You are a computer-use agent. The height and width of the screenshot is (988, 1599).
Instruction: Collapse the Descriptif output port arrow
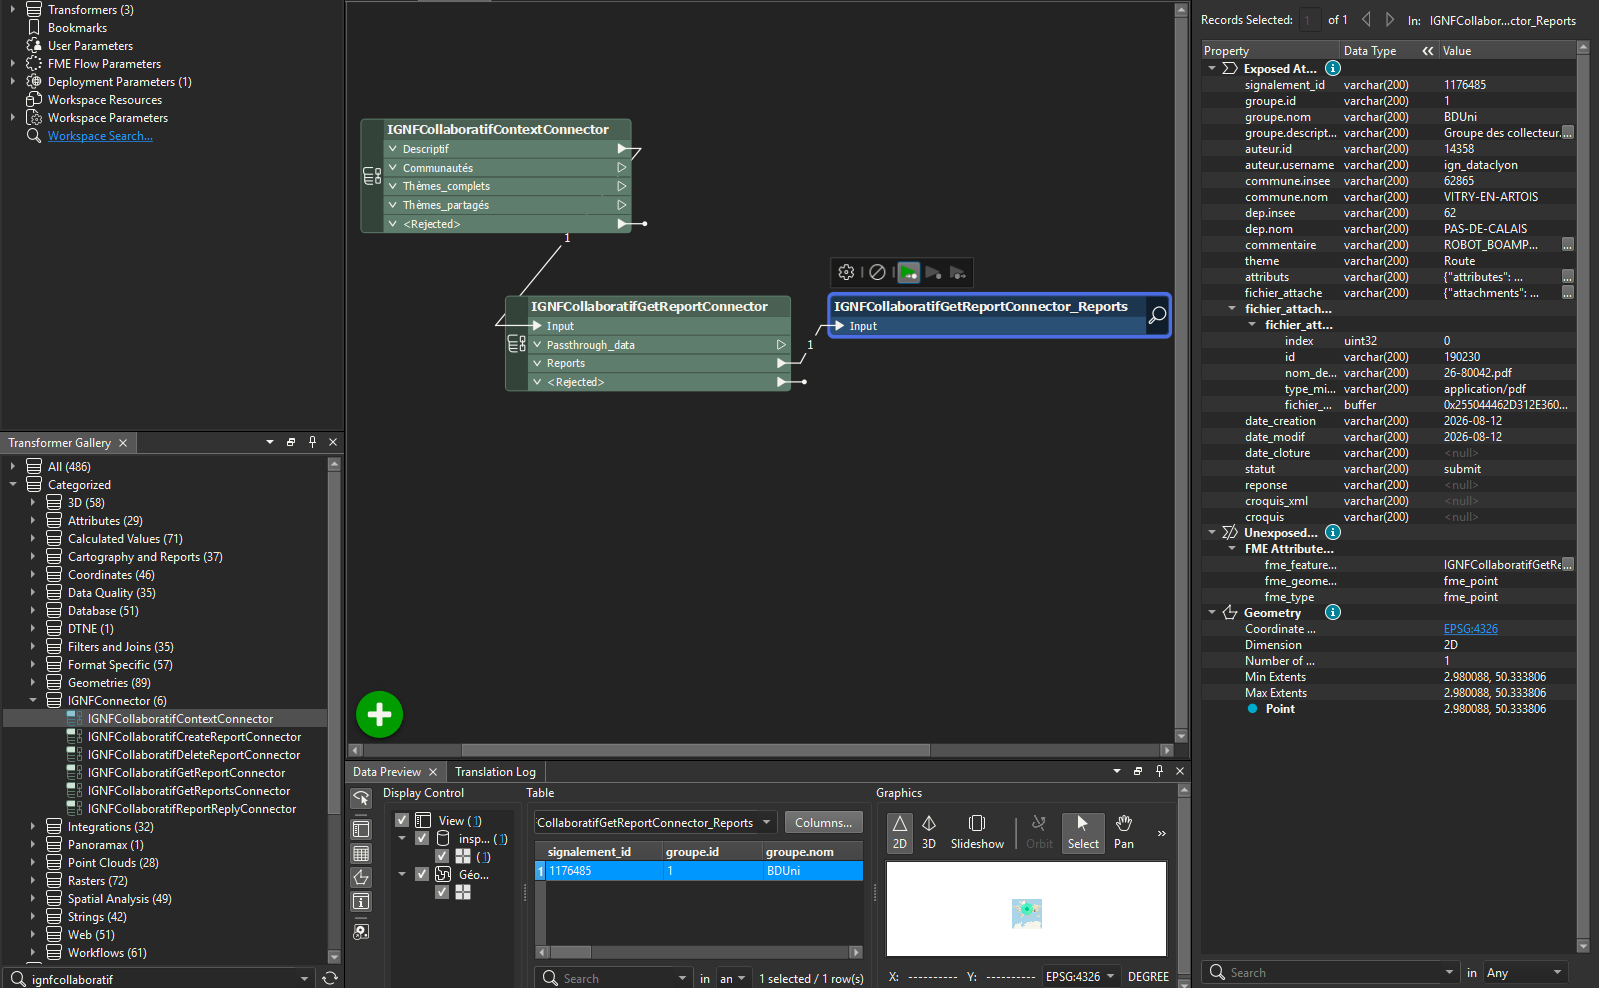393,149
